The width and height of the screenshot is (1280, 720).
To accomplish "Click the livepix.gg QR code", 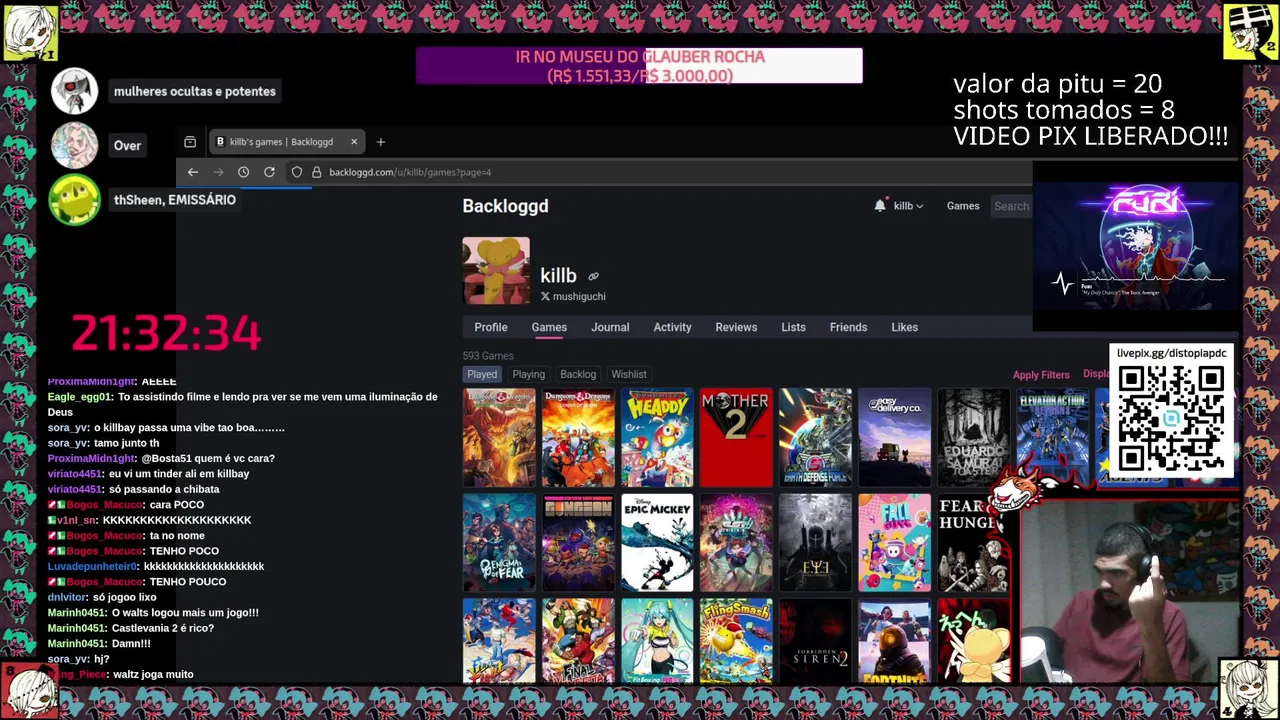I will [1171, 419].
